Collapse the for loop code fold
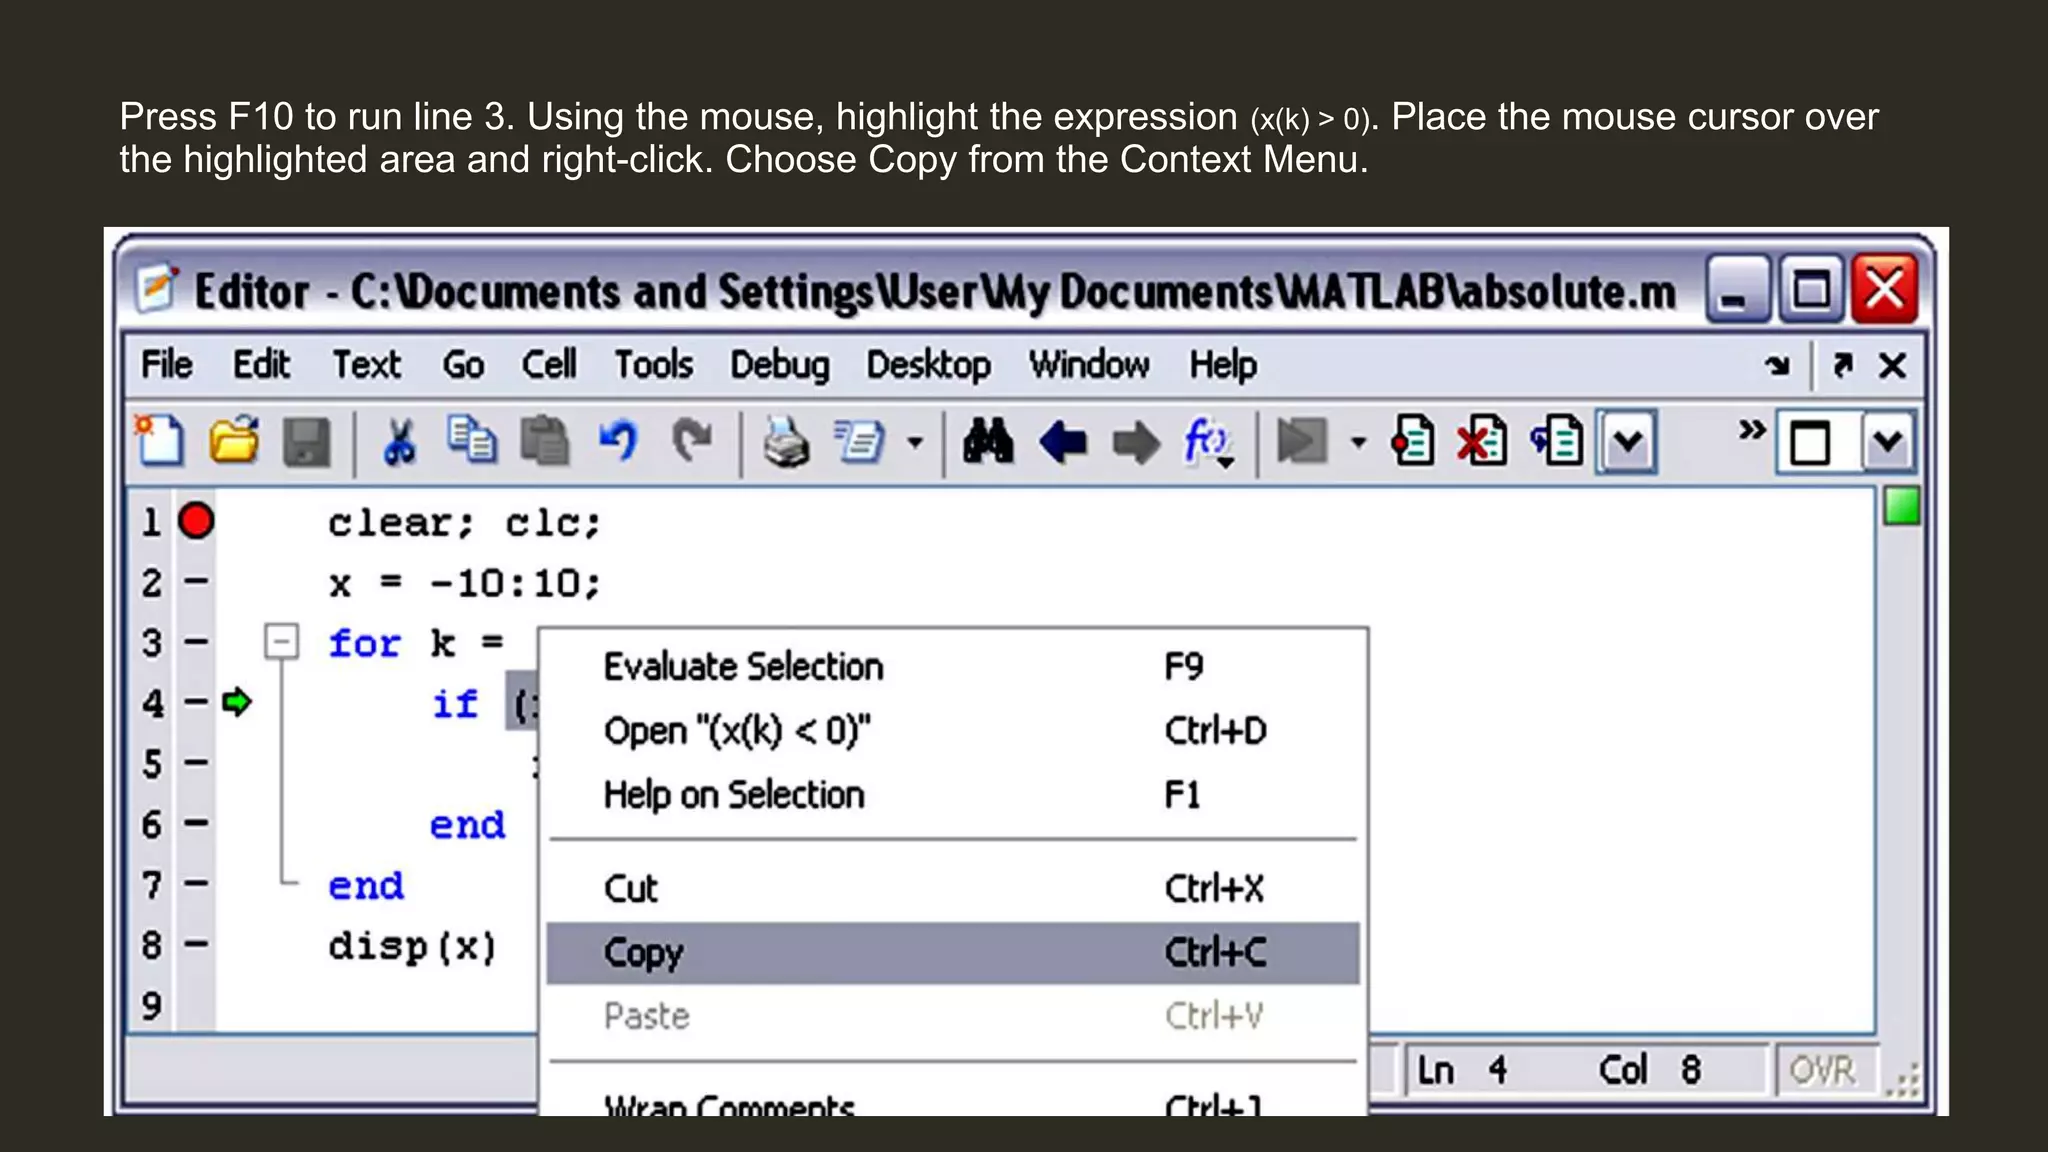This screenshot has width=2048, height=1152. coord(282,641)
